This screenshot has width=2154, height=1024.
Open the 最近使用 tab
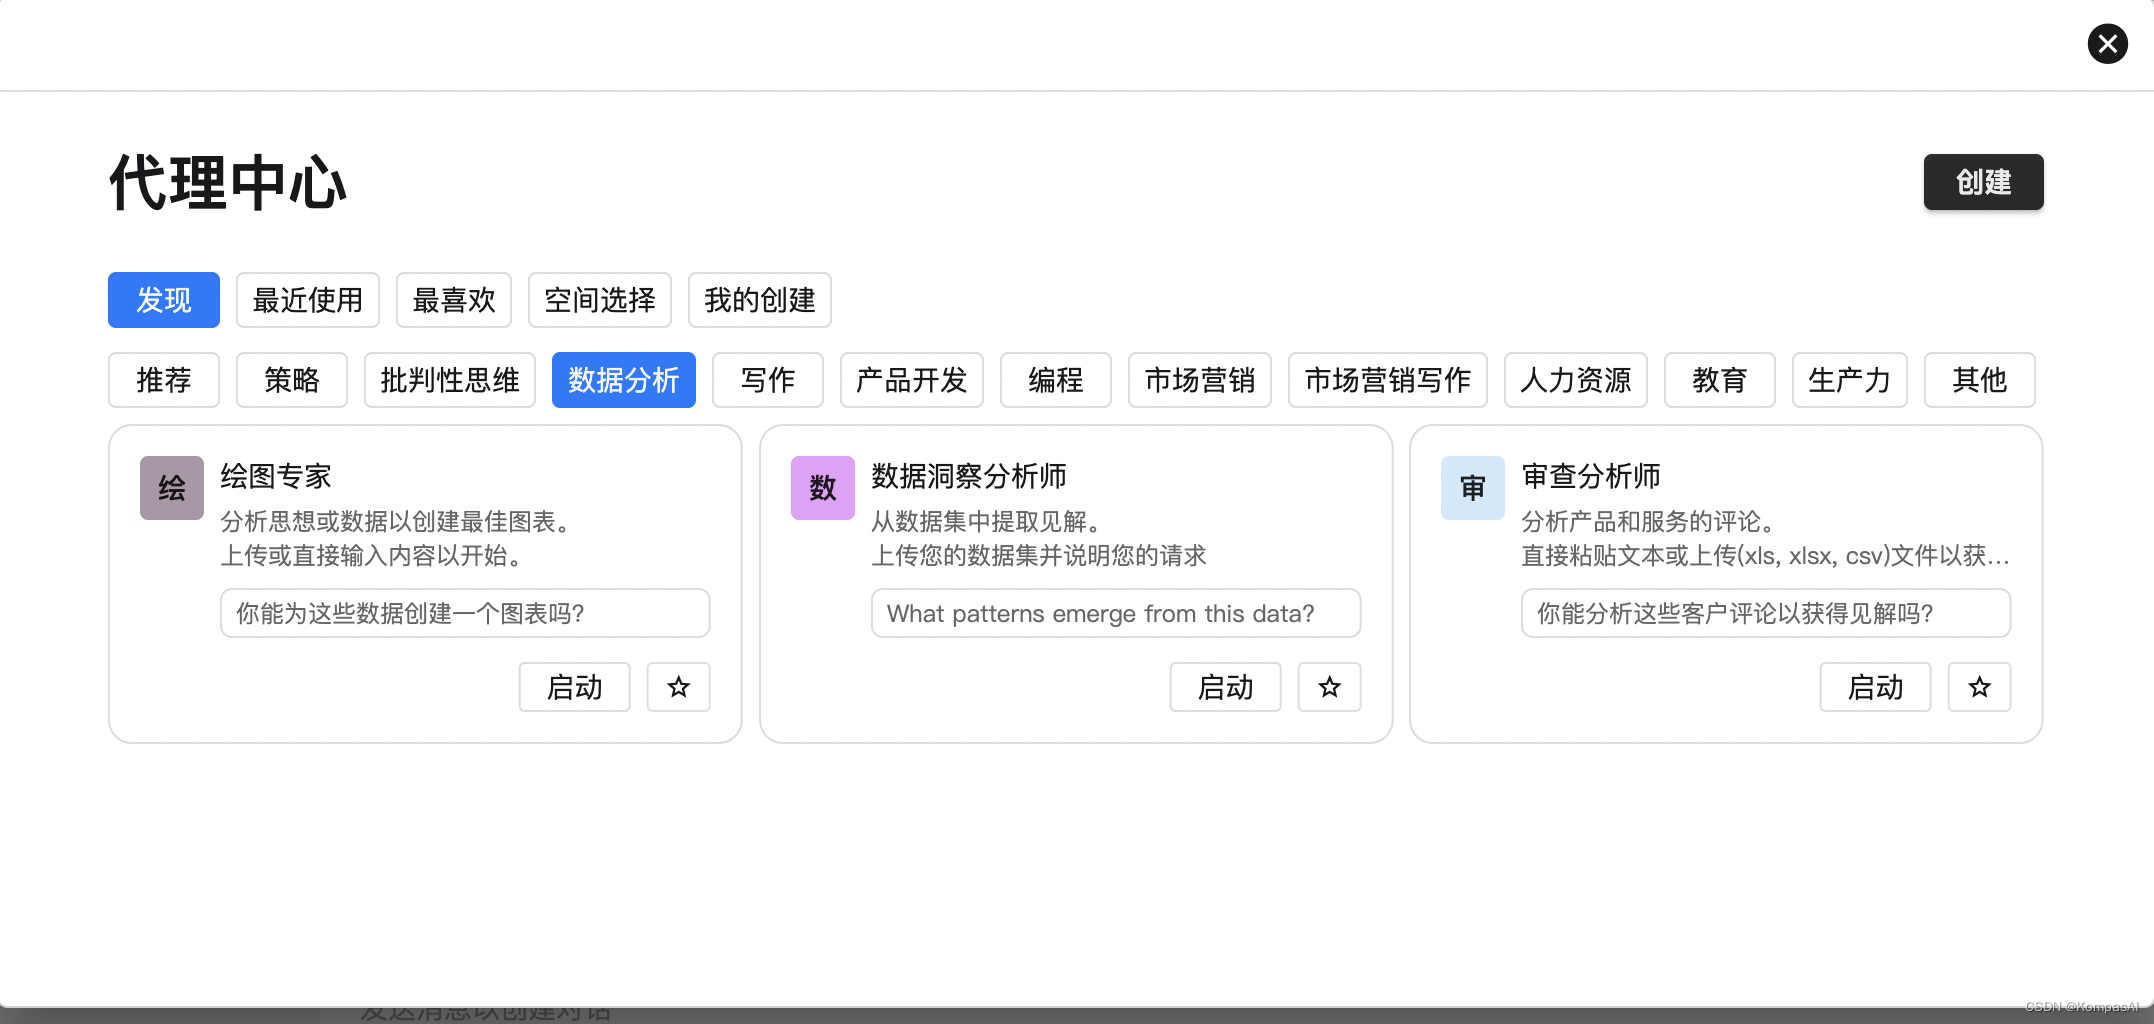[308, 300]
